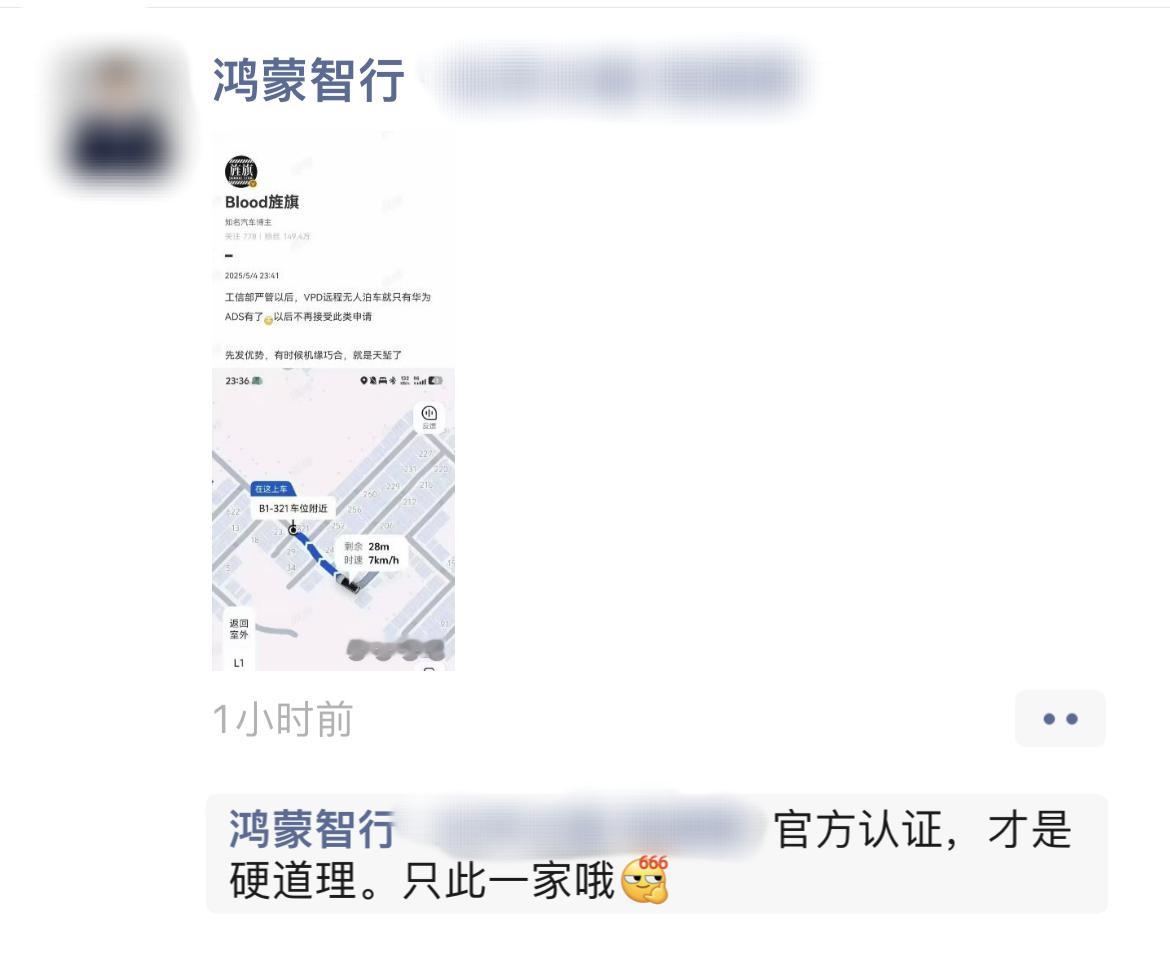Click the laughing emoji after ADS有了
1170x960 pixels.
pos(269,320)
